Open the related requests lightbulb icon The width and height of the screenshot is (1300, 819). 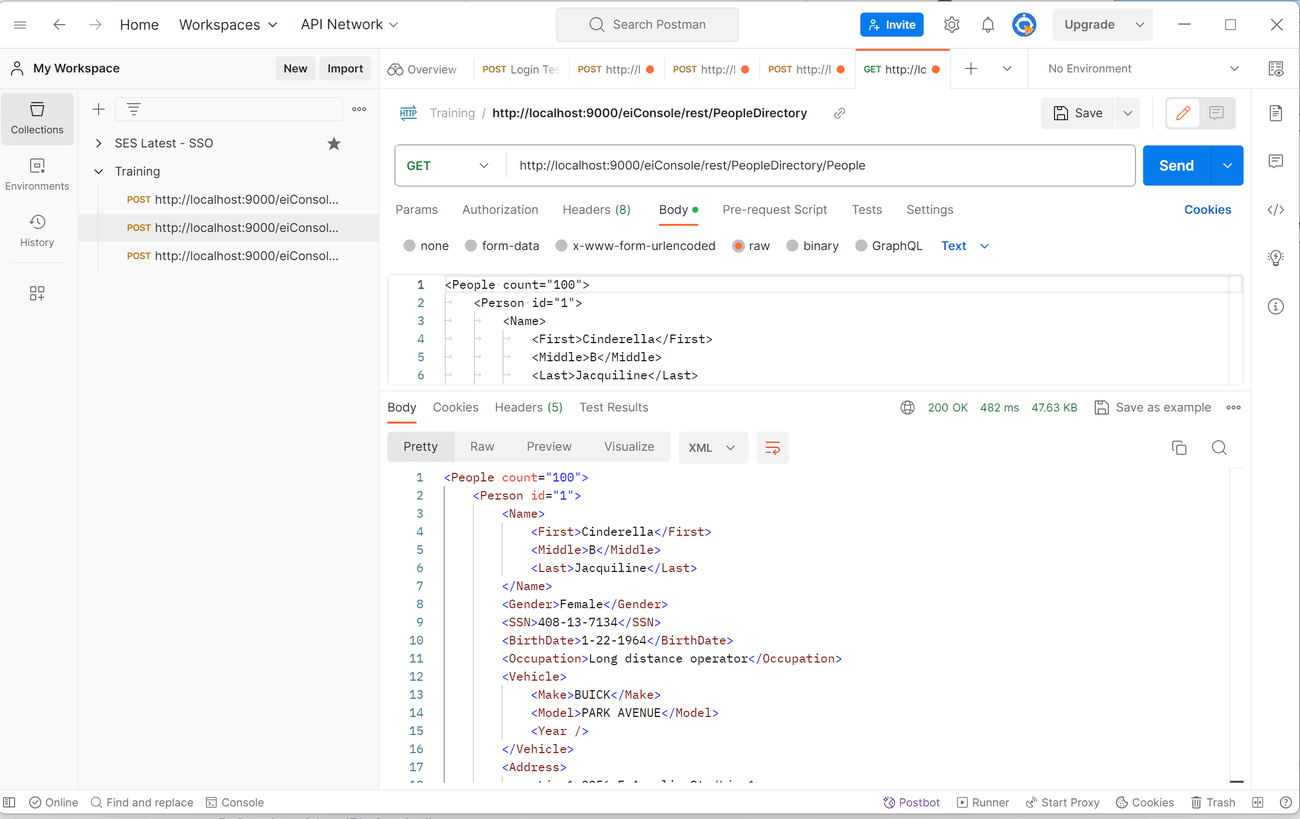click(x=1276, y=258)
